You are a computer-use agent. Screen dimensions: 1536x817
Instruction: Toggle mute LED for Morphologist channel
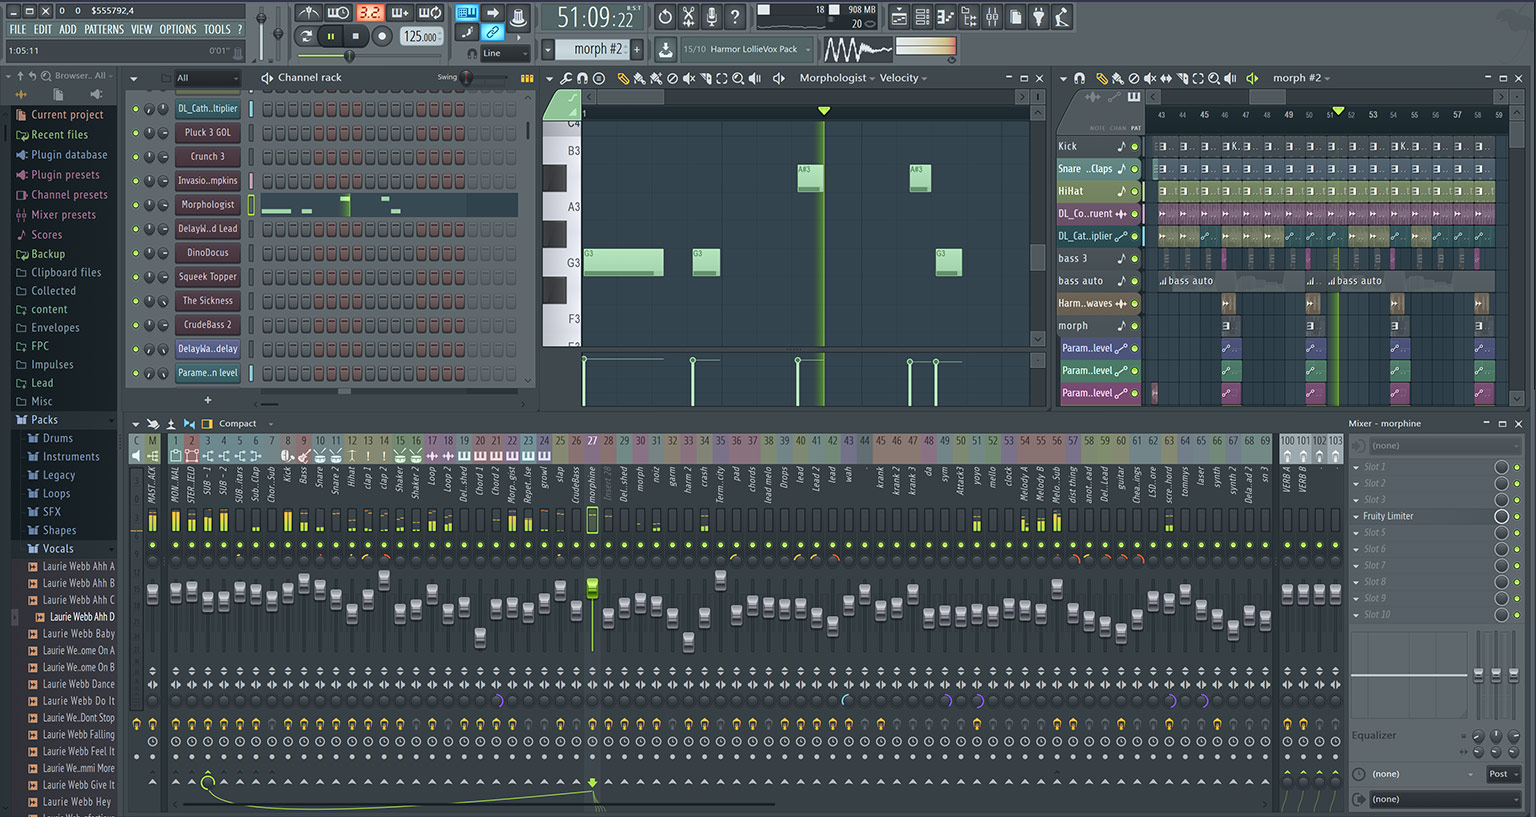pyautogui.click(x=136, y=205)
